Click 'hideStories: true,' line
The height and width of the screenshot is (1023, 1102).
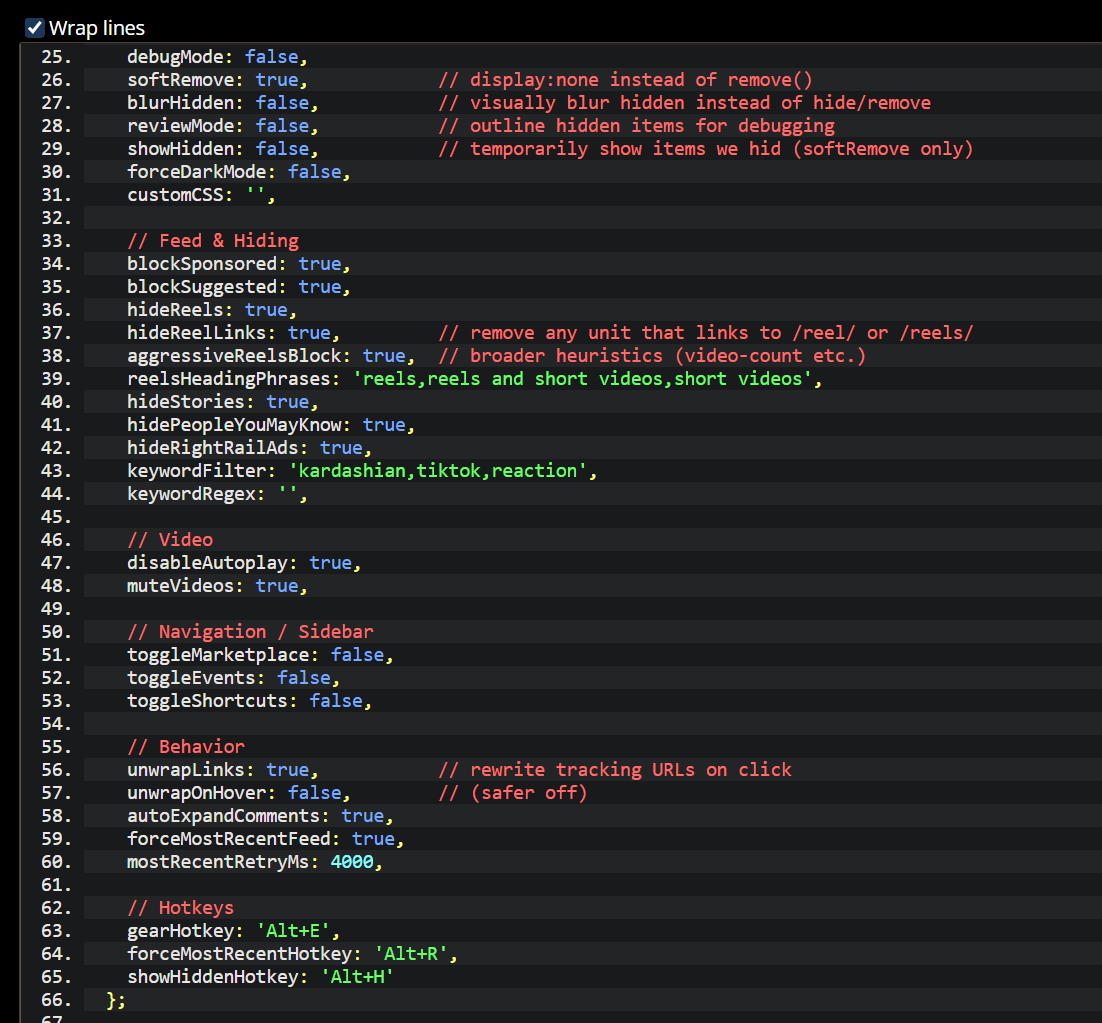pyautogui.click(x=223, y=403)
